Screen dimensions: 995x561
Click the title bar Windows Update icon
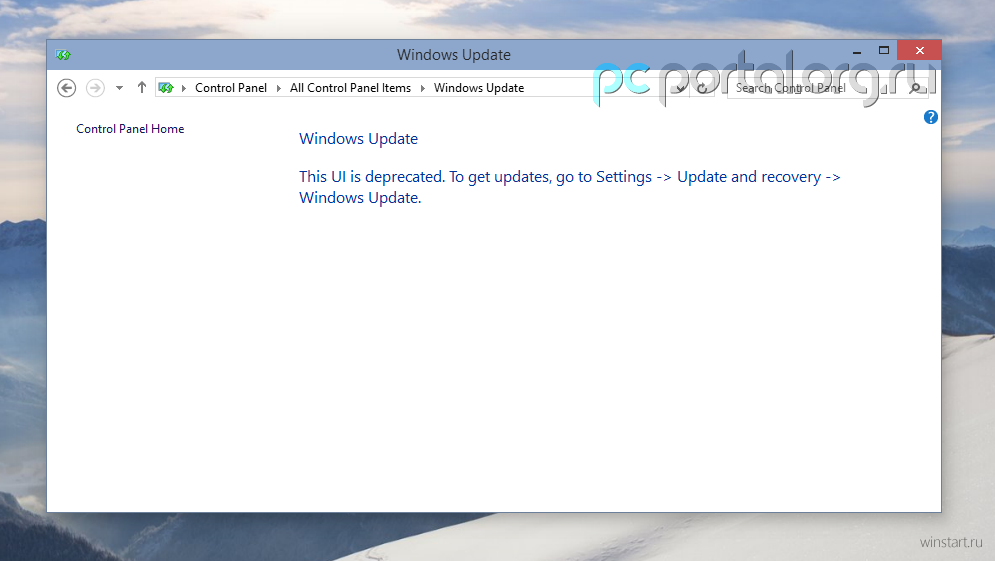[63, 55]
